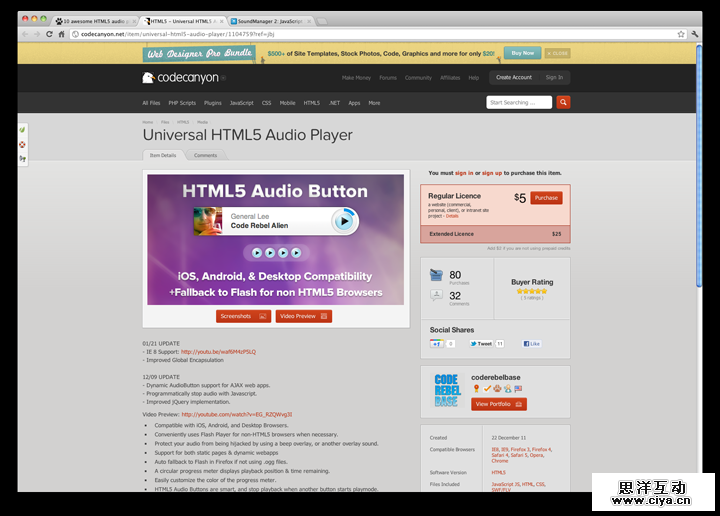Click the purchases shopping cart icon
720x516 pixels.
[x=436, y=275]
